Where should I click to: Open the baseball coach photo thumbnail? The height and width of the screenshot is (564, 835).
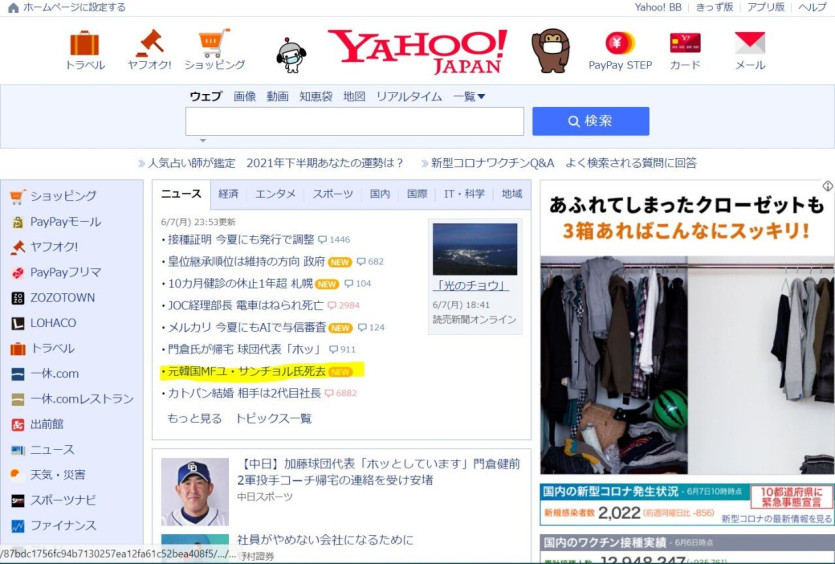[195, 492]
